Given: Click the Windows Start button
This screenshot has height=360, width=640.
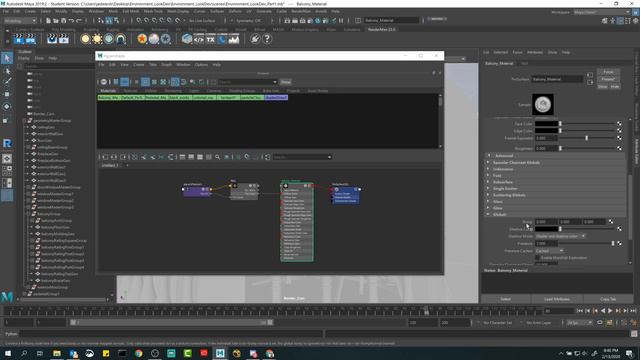Looking at the screenshot, I should pos(8,353).
